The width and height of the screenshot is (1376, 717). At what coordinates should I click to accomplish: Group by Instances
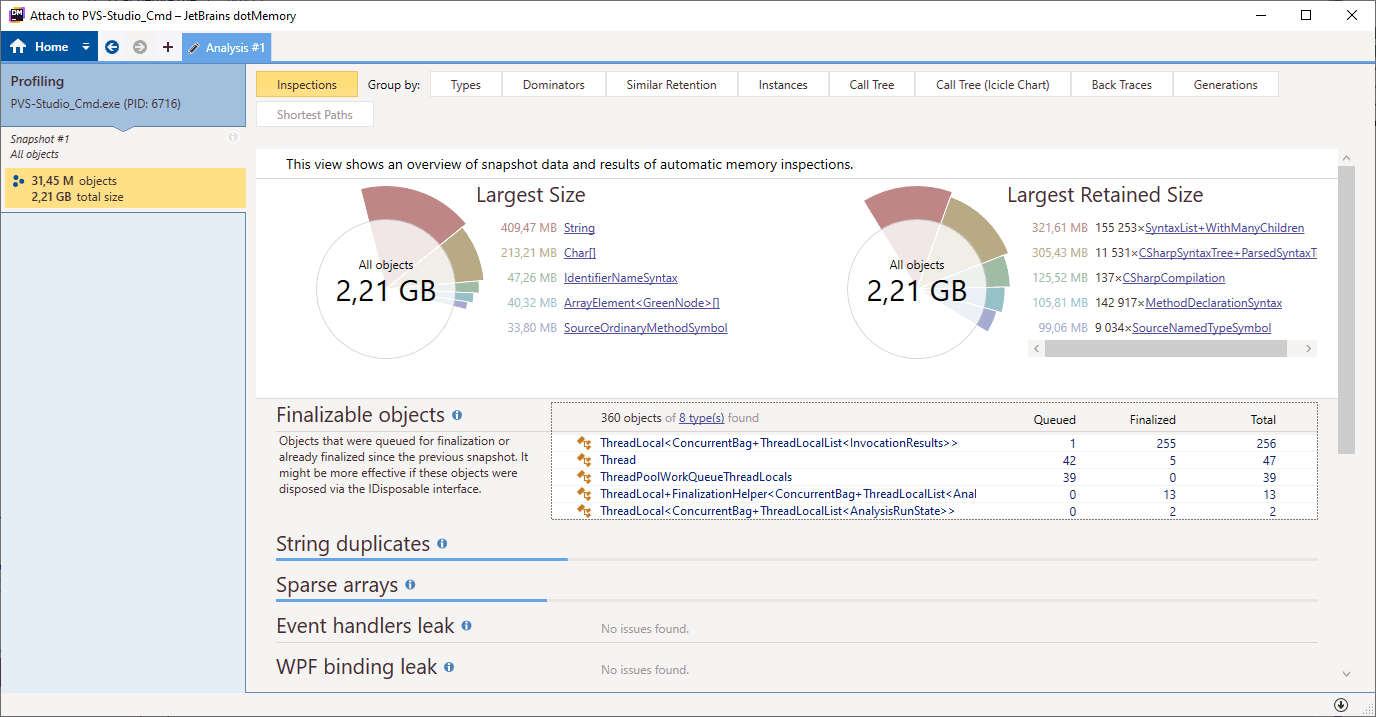coord(783,85)
